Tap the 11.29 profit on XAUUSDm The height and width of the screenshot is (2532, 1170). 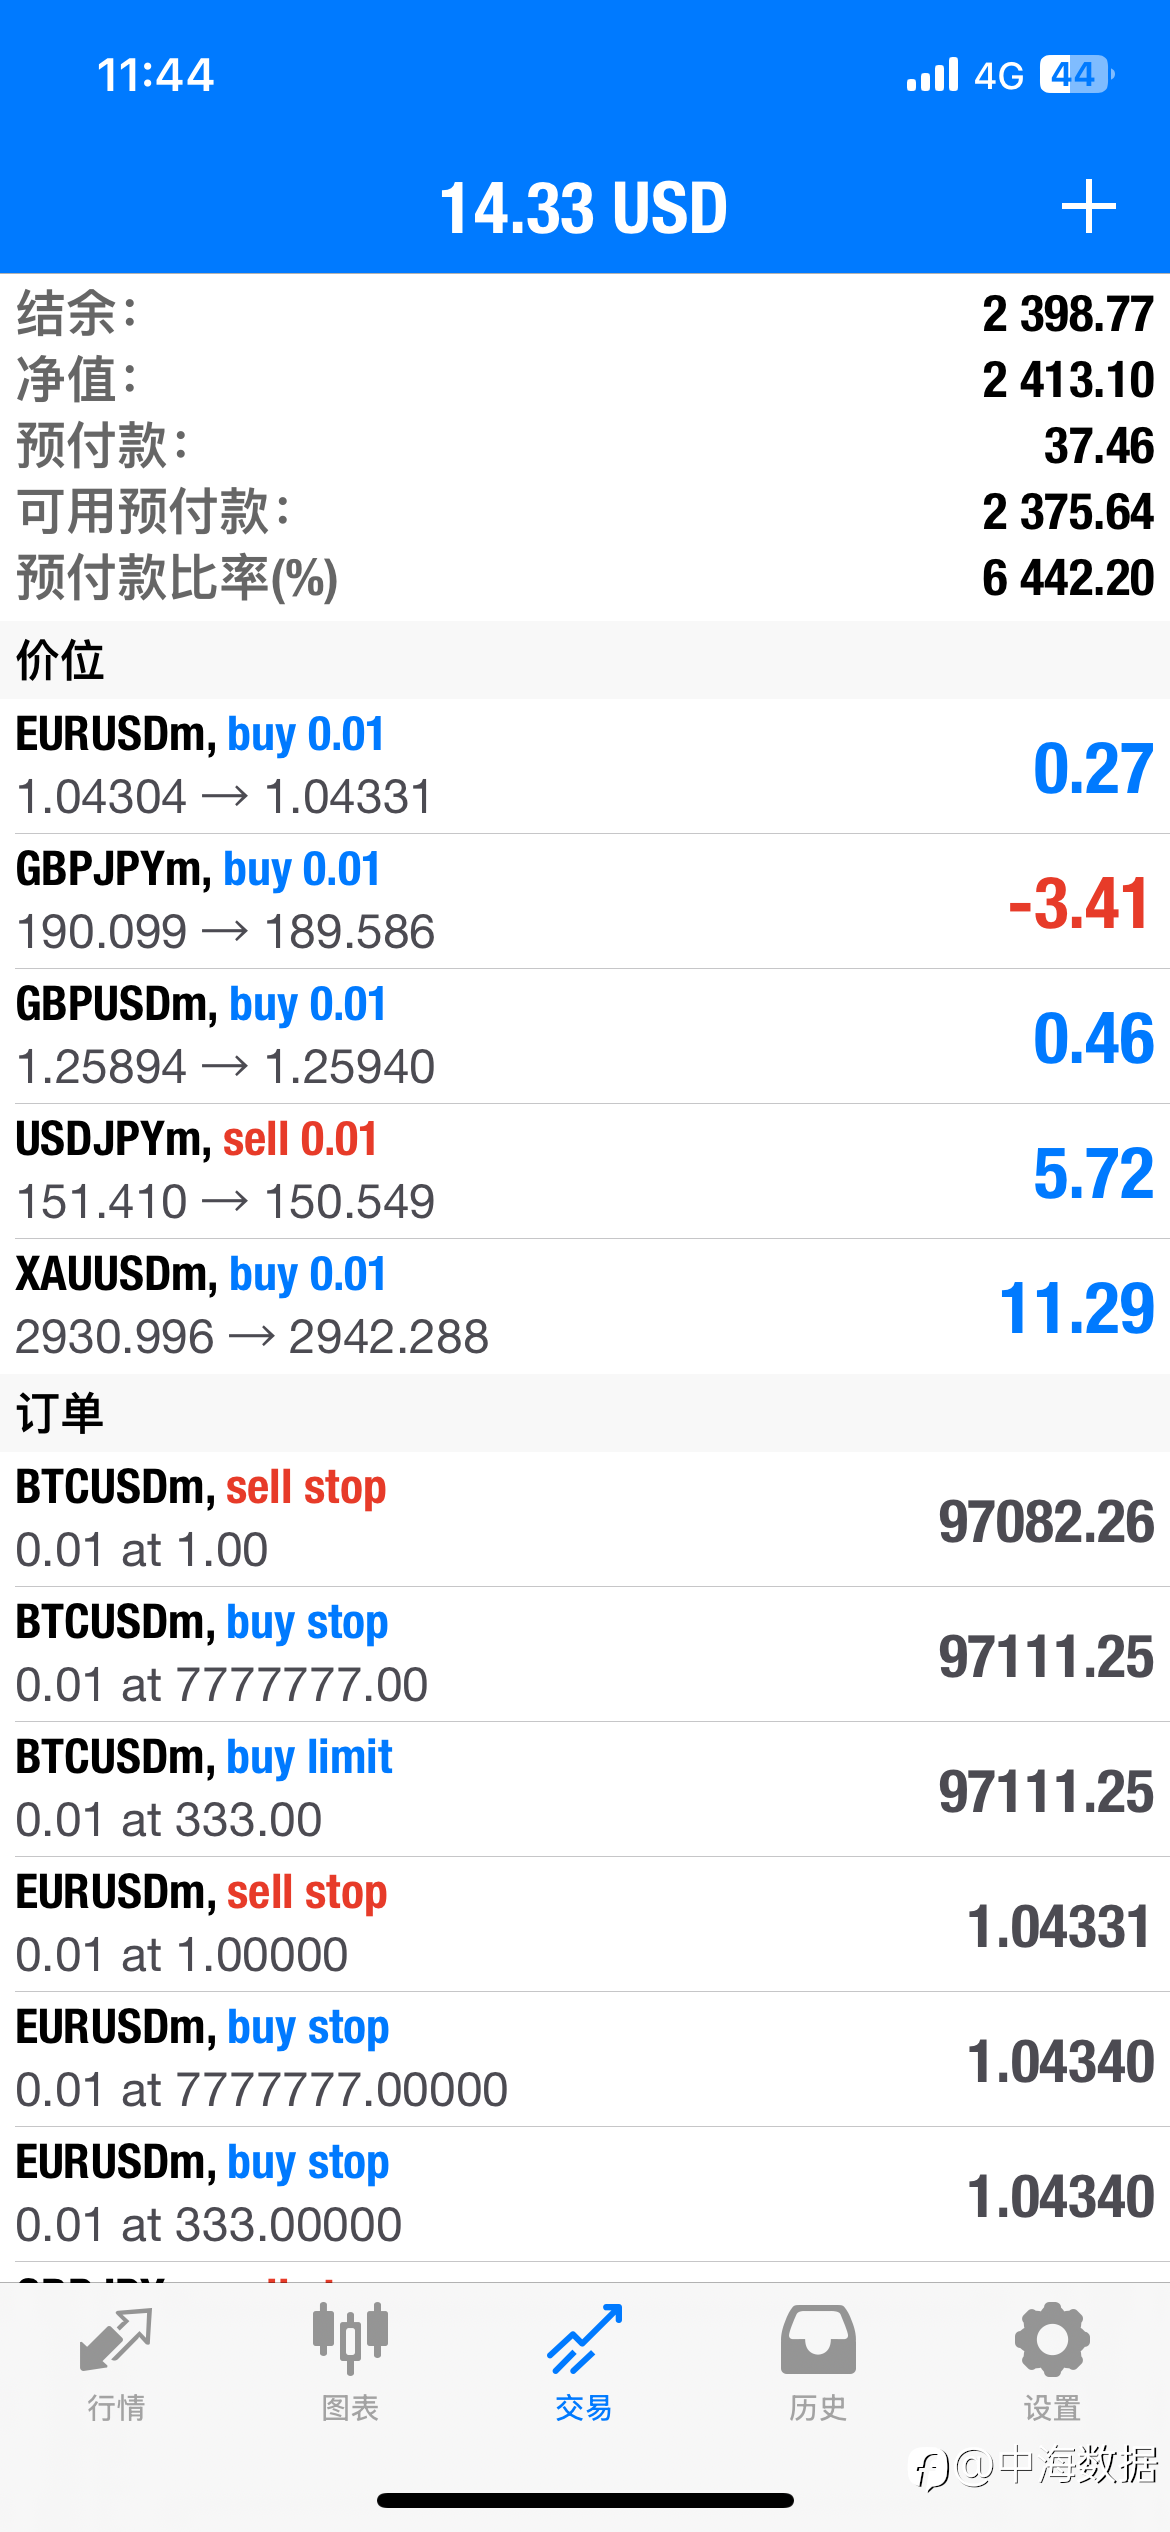(x=1077, y=1308)
